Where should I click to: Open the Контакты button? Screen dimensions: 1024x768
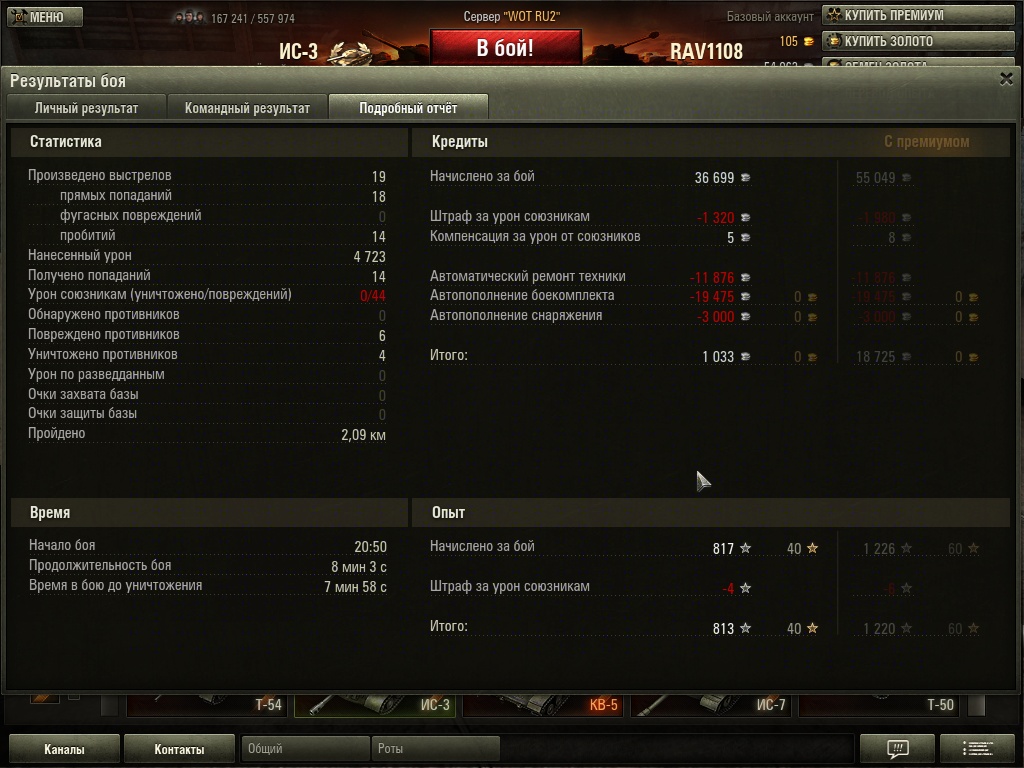[179, 749]
